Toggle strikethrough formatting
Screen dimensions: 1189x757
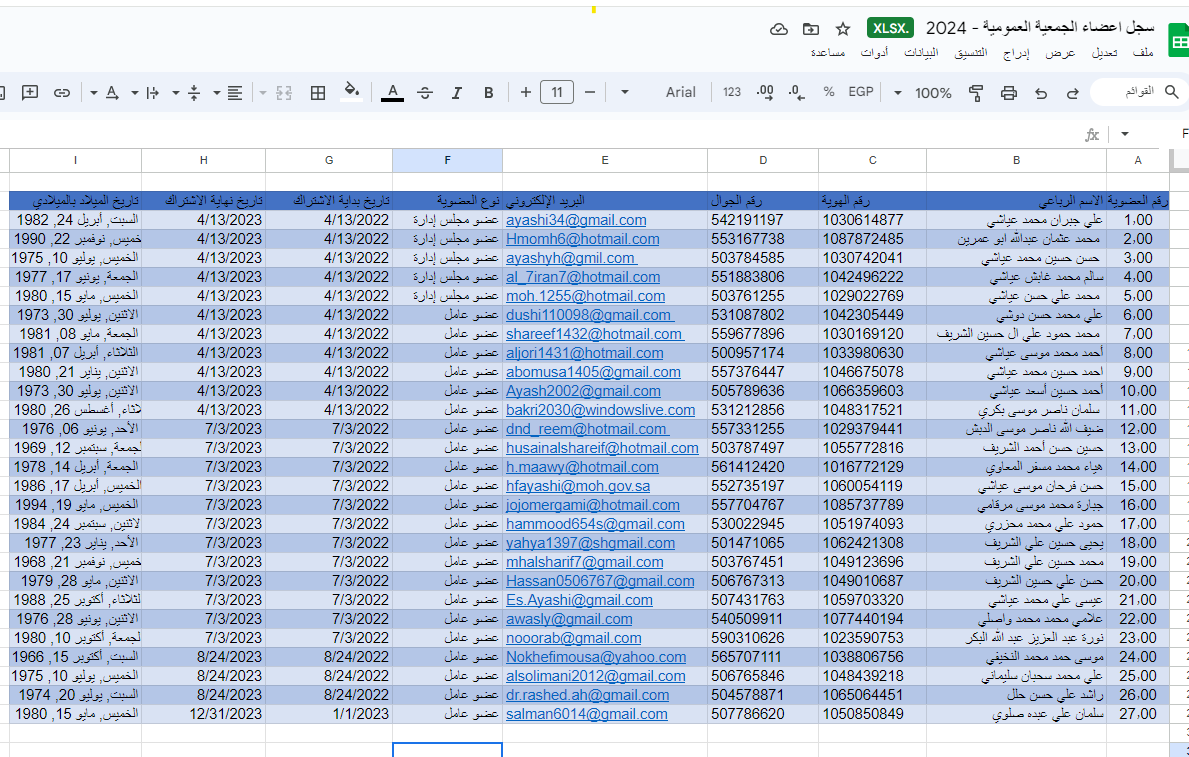[x=425, y=93]
